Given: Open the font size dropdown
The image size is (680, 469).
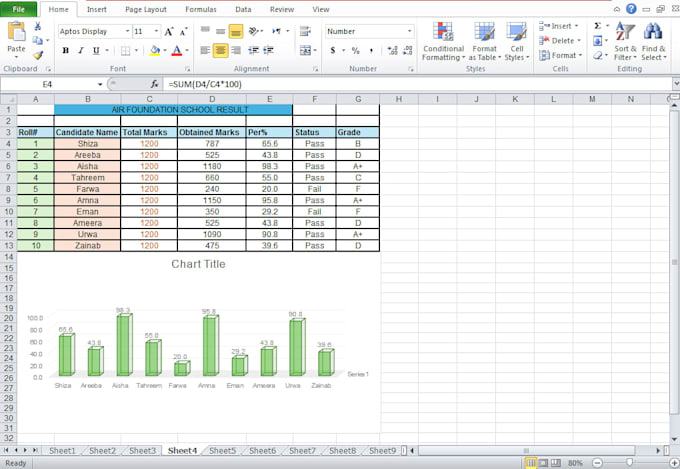Looking at the screenshot, I should [156, 31].
